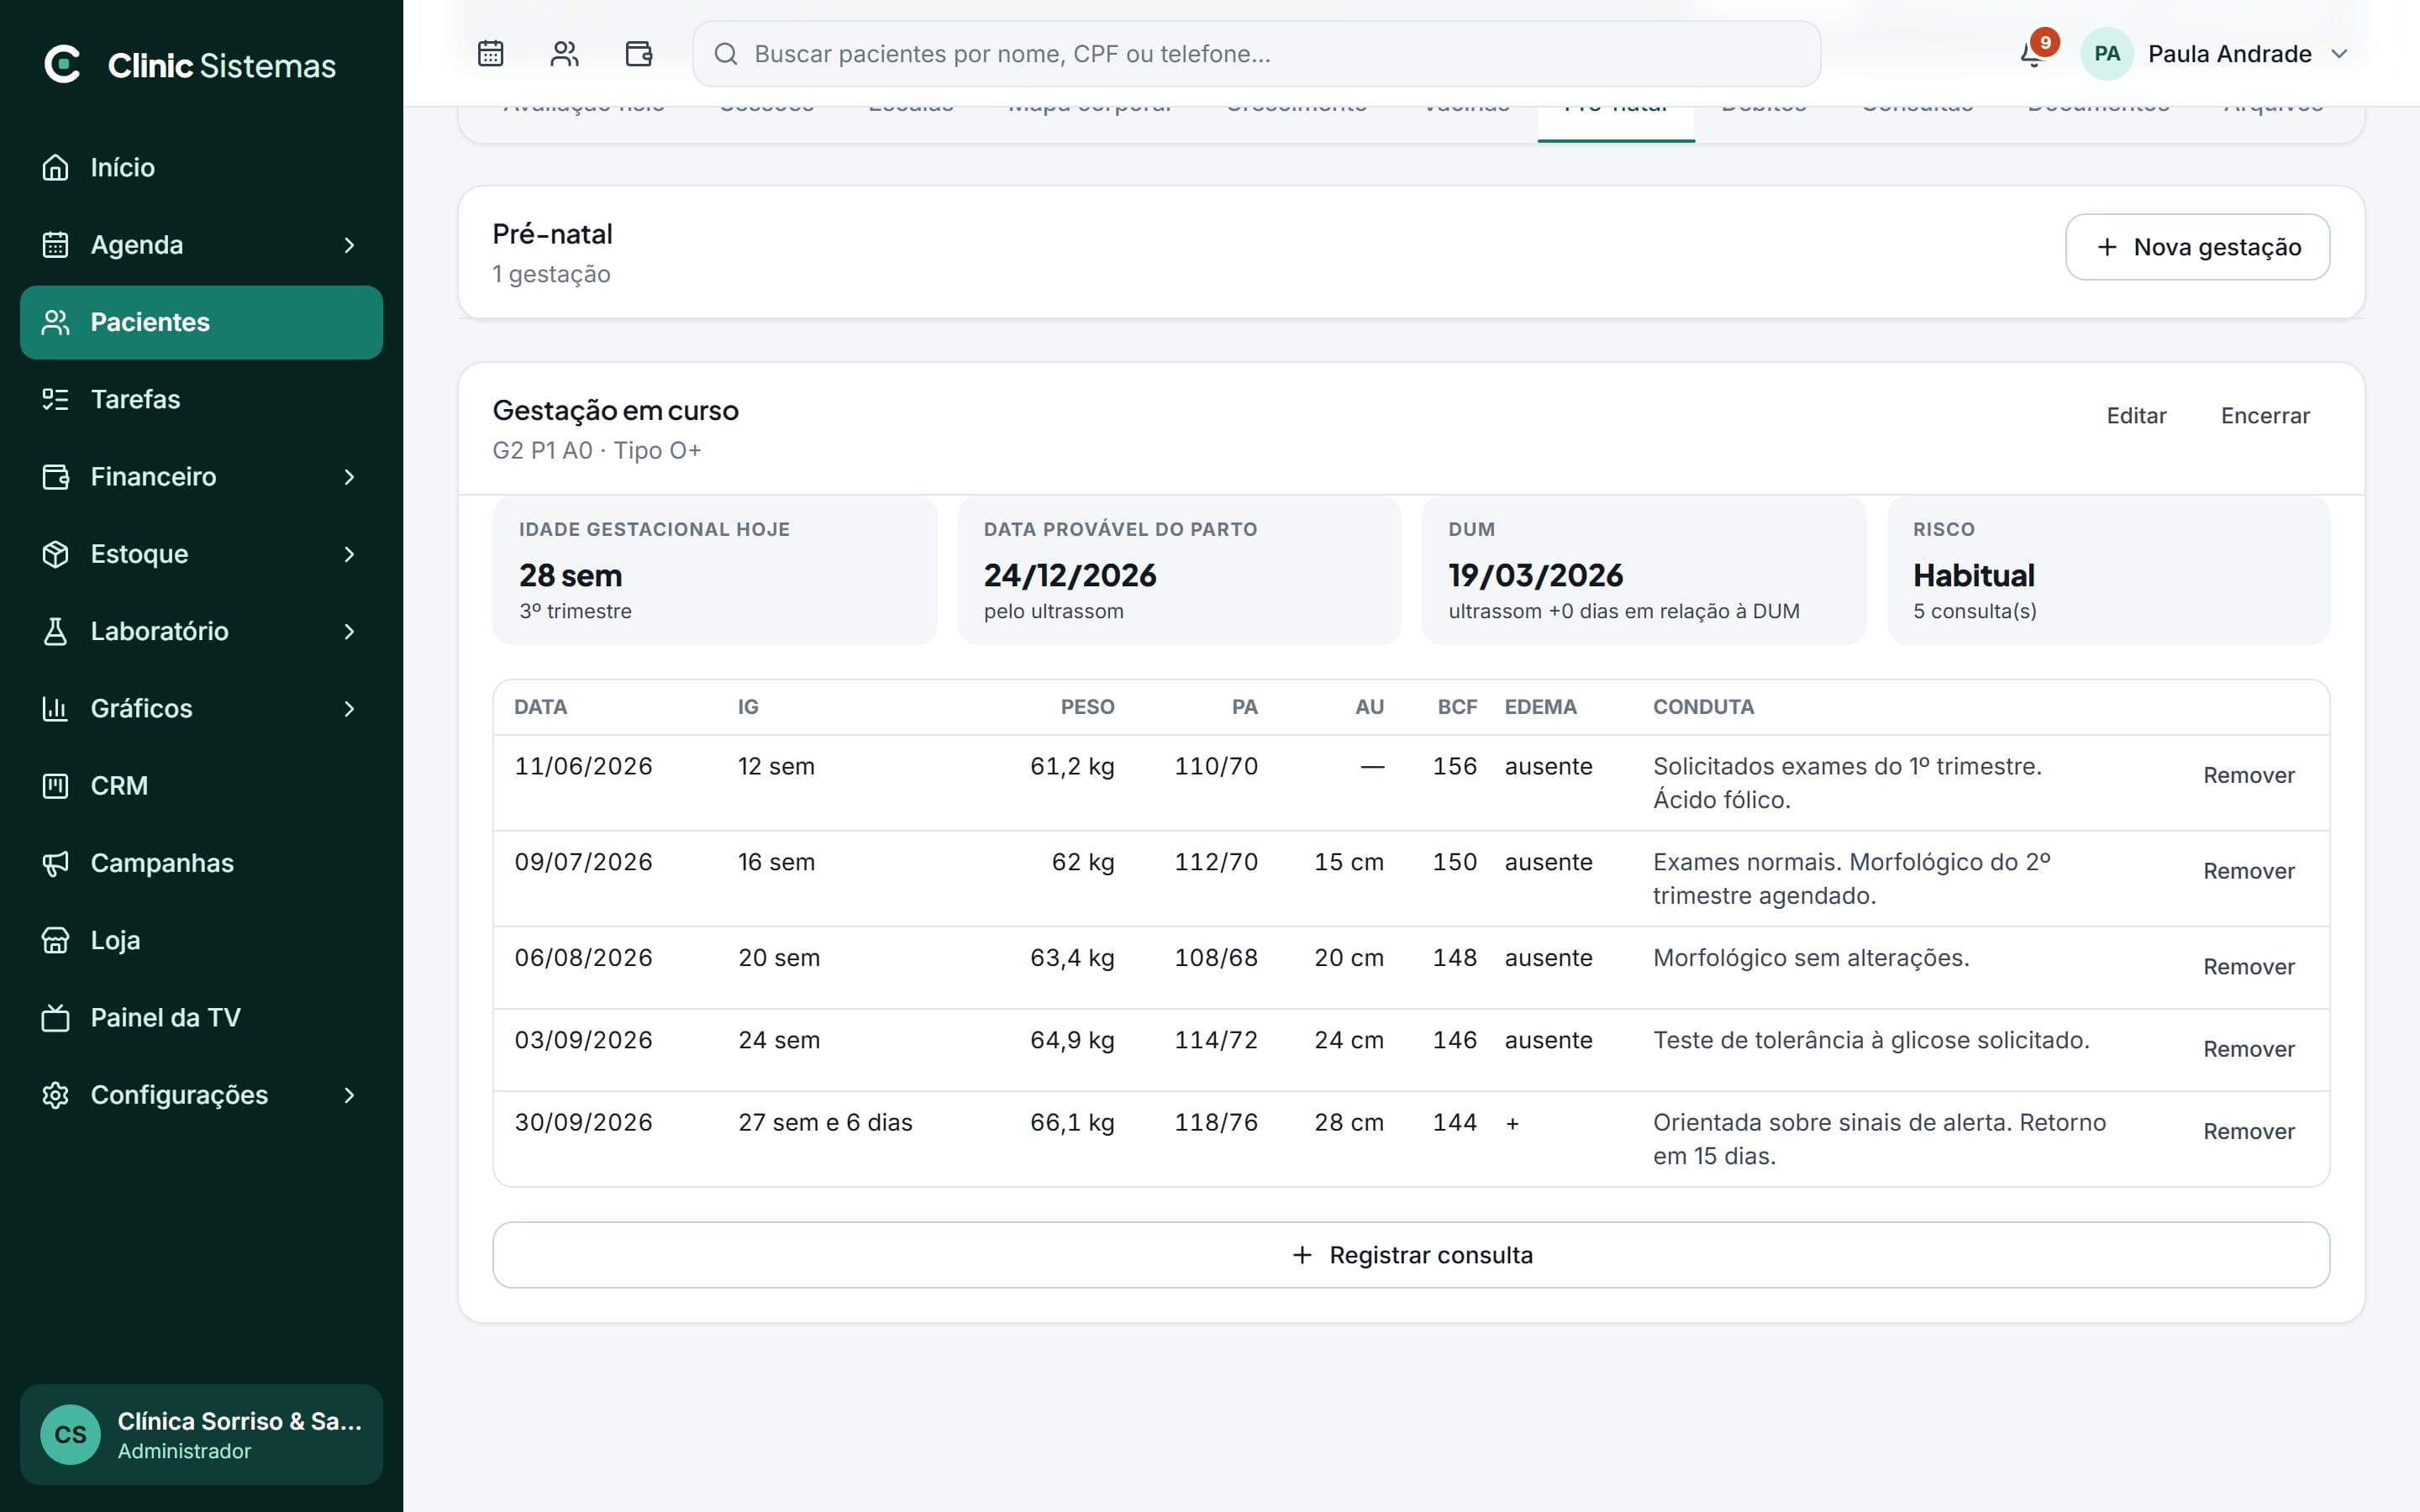This screenshot has width=2420, height=1512.
Task: Open the wallet shortcut icon in top bar
Action: (x=639, y=54)
